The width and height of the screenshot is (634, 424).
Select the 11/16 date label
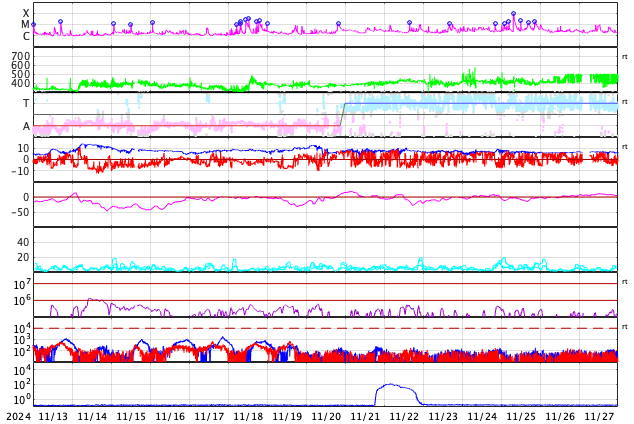click(x=170, y=416)
